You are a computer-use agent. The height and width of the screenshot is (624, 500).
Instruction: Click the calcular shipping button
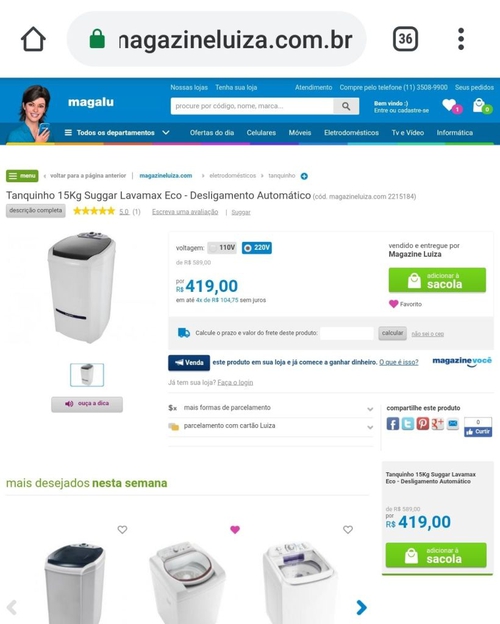coord(393,333)
